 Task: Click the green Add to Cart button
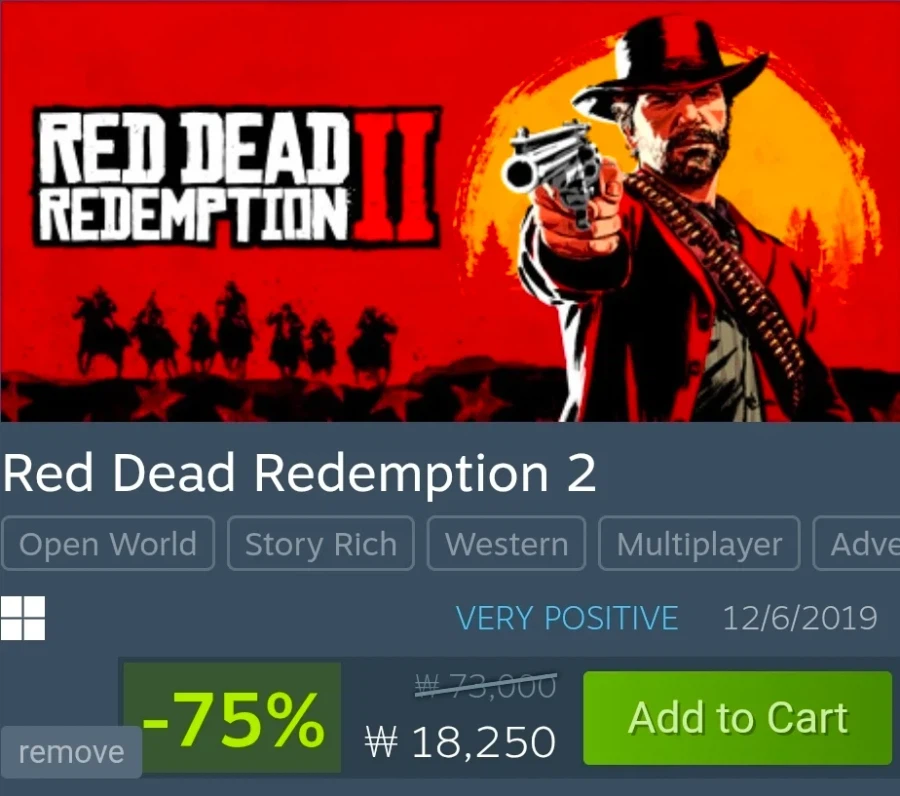[x=738, y=718]
